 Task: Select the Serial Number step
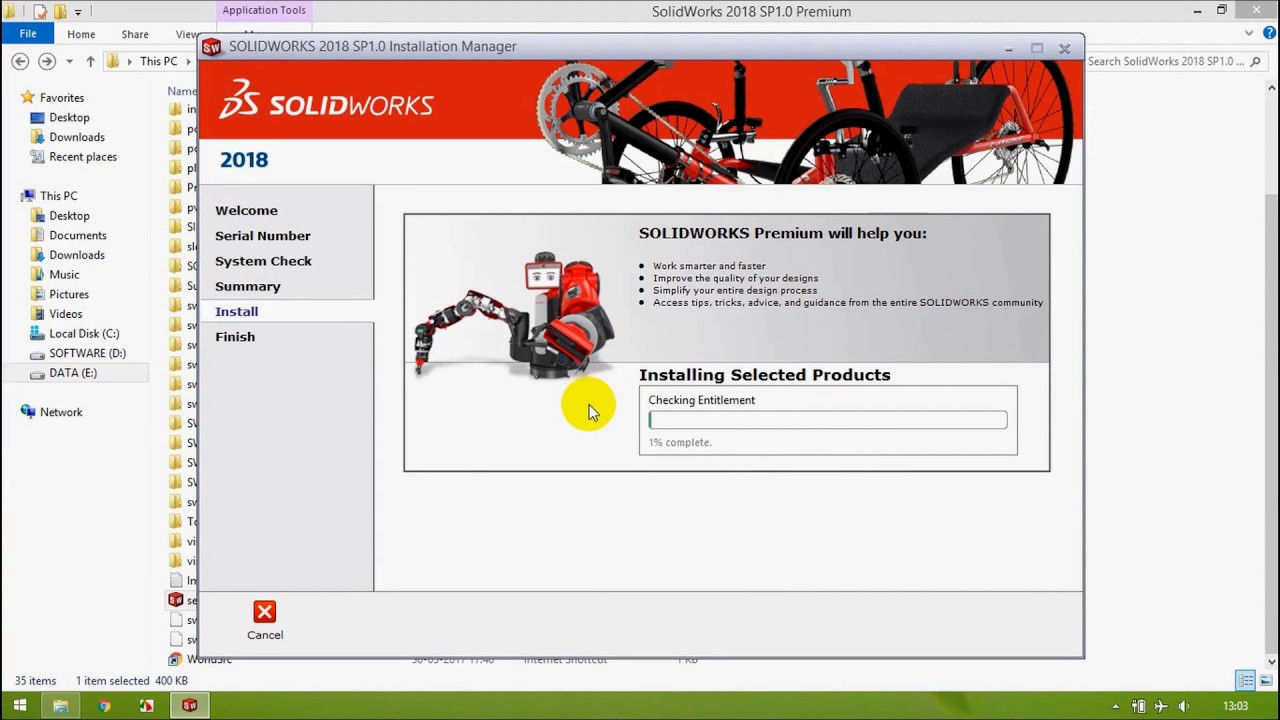coord(262,235)
